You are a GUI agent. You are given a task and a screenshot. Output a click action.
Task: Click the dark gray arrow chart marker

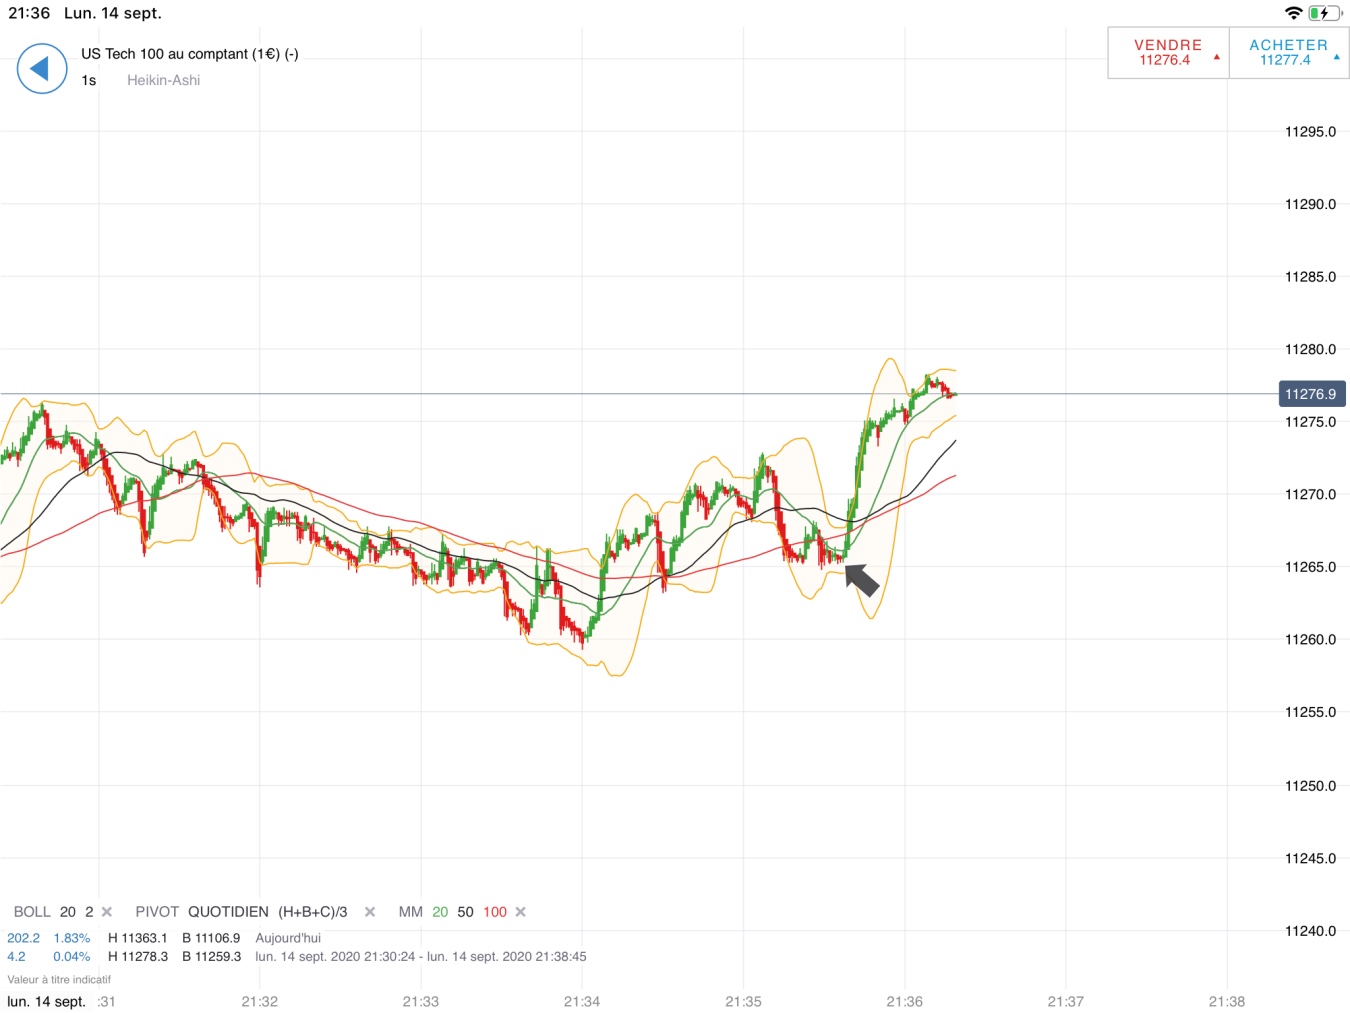pyautogui.click(x=861, y=579)
